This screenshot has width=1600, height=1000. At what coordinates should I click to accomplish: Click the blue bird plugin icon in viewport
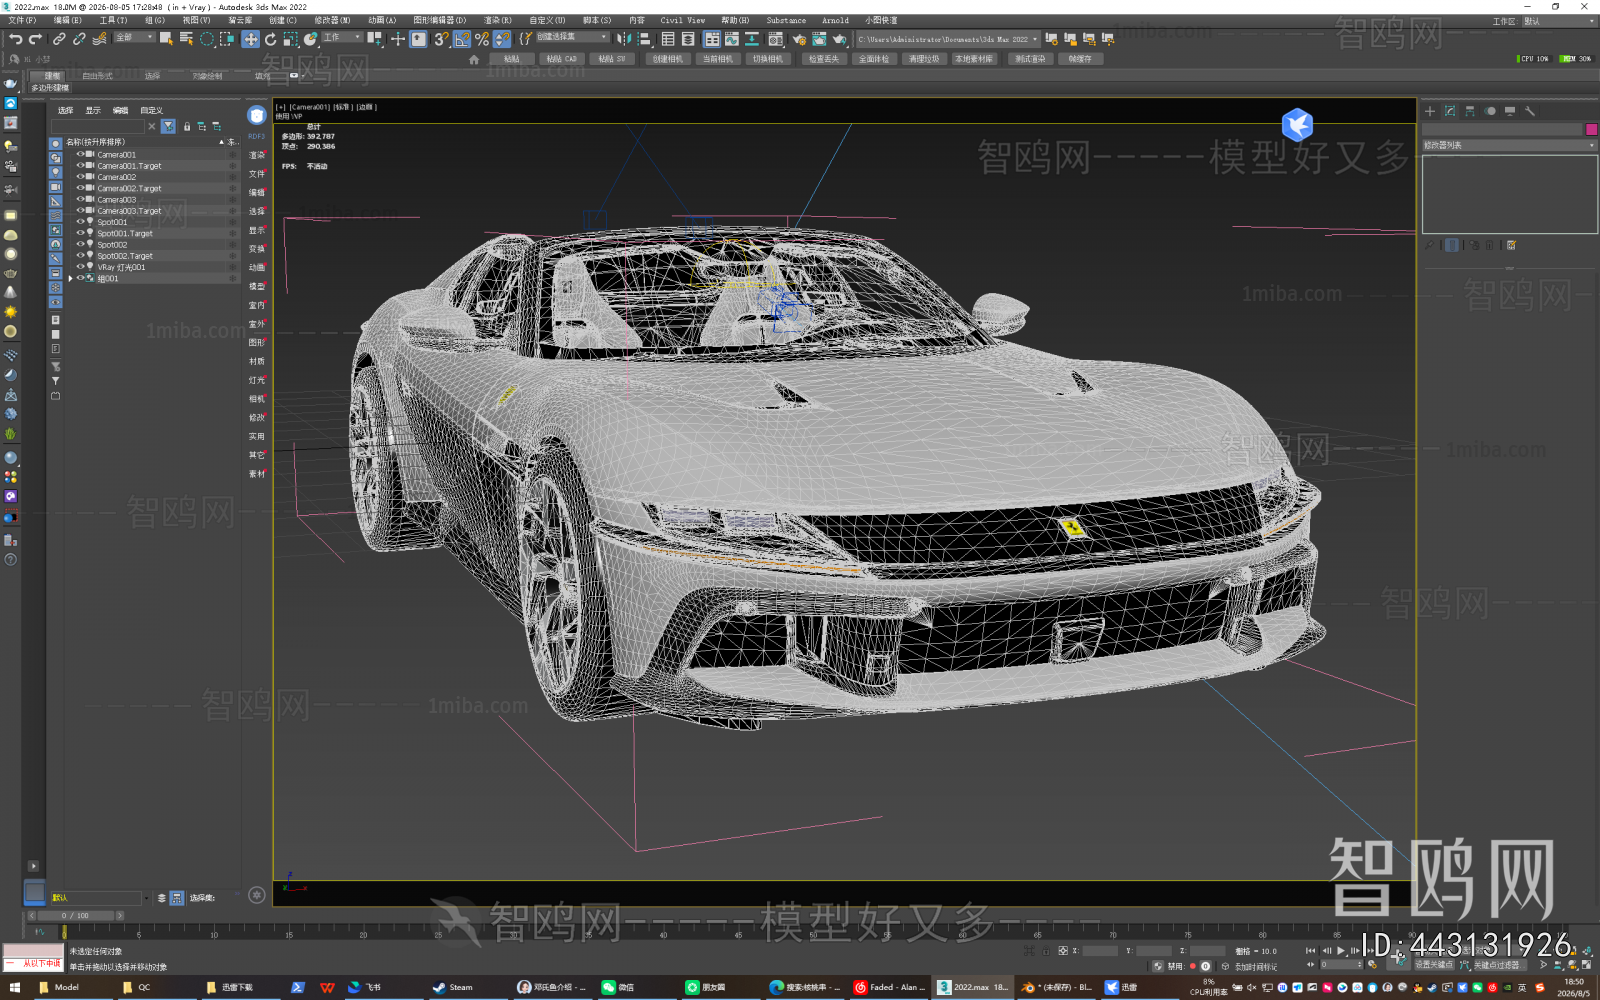1297,125
